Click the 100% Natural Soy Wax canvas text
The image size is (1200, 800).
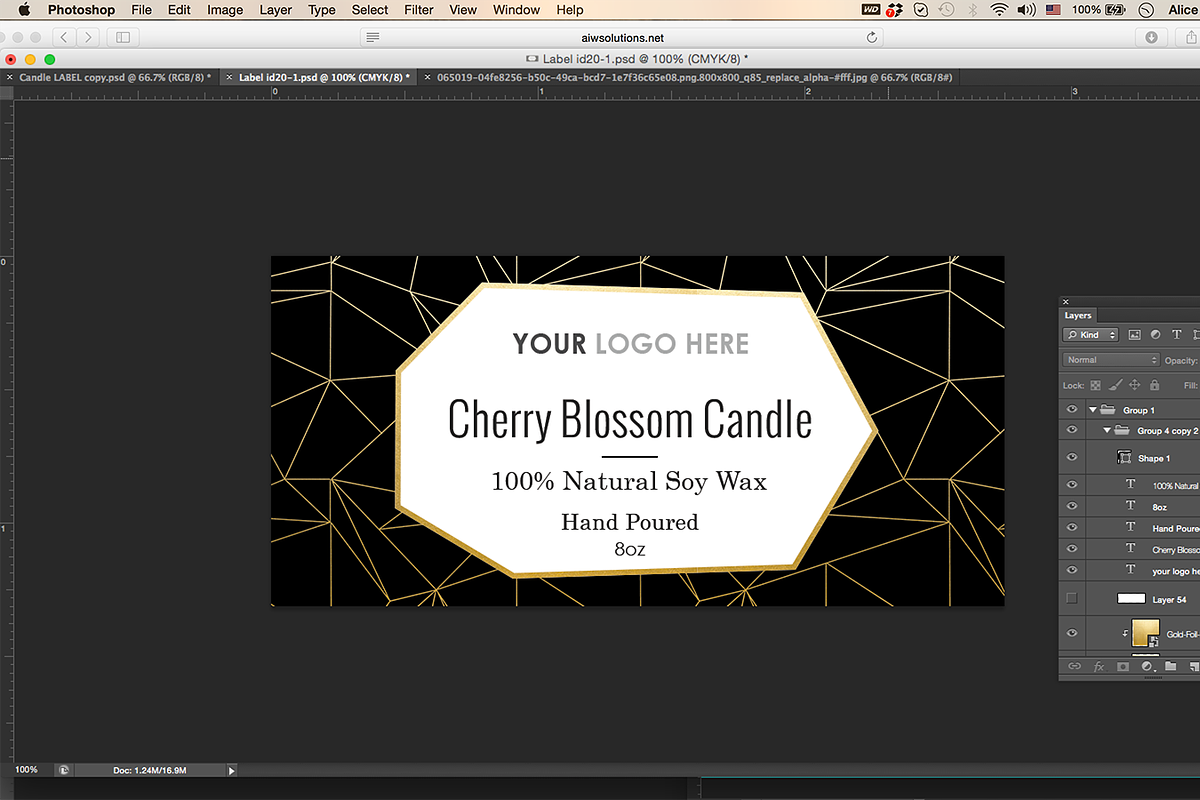click(x=629, y=481)
